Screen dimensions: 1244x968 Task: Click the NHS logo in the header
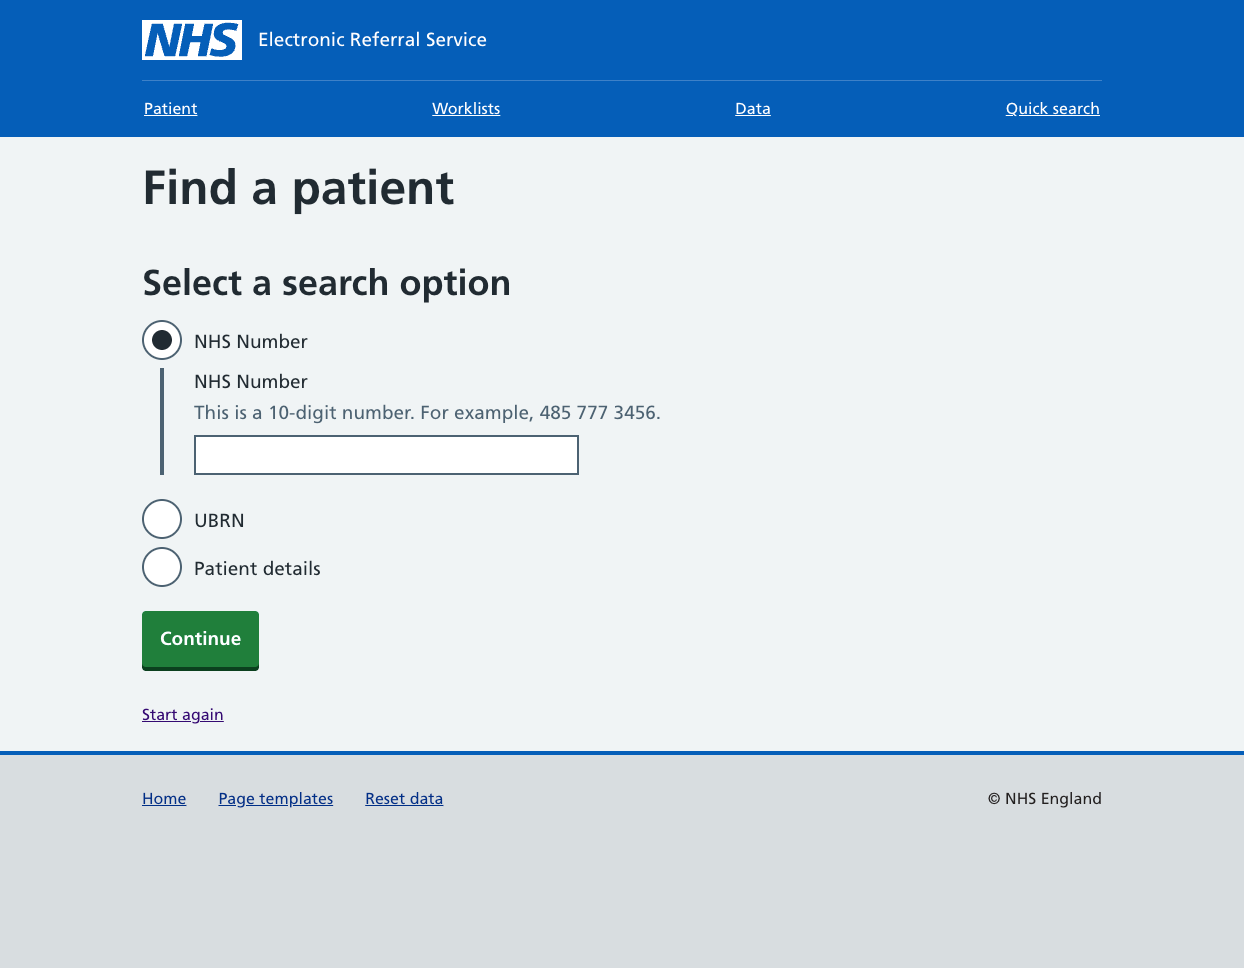point(192,40)
